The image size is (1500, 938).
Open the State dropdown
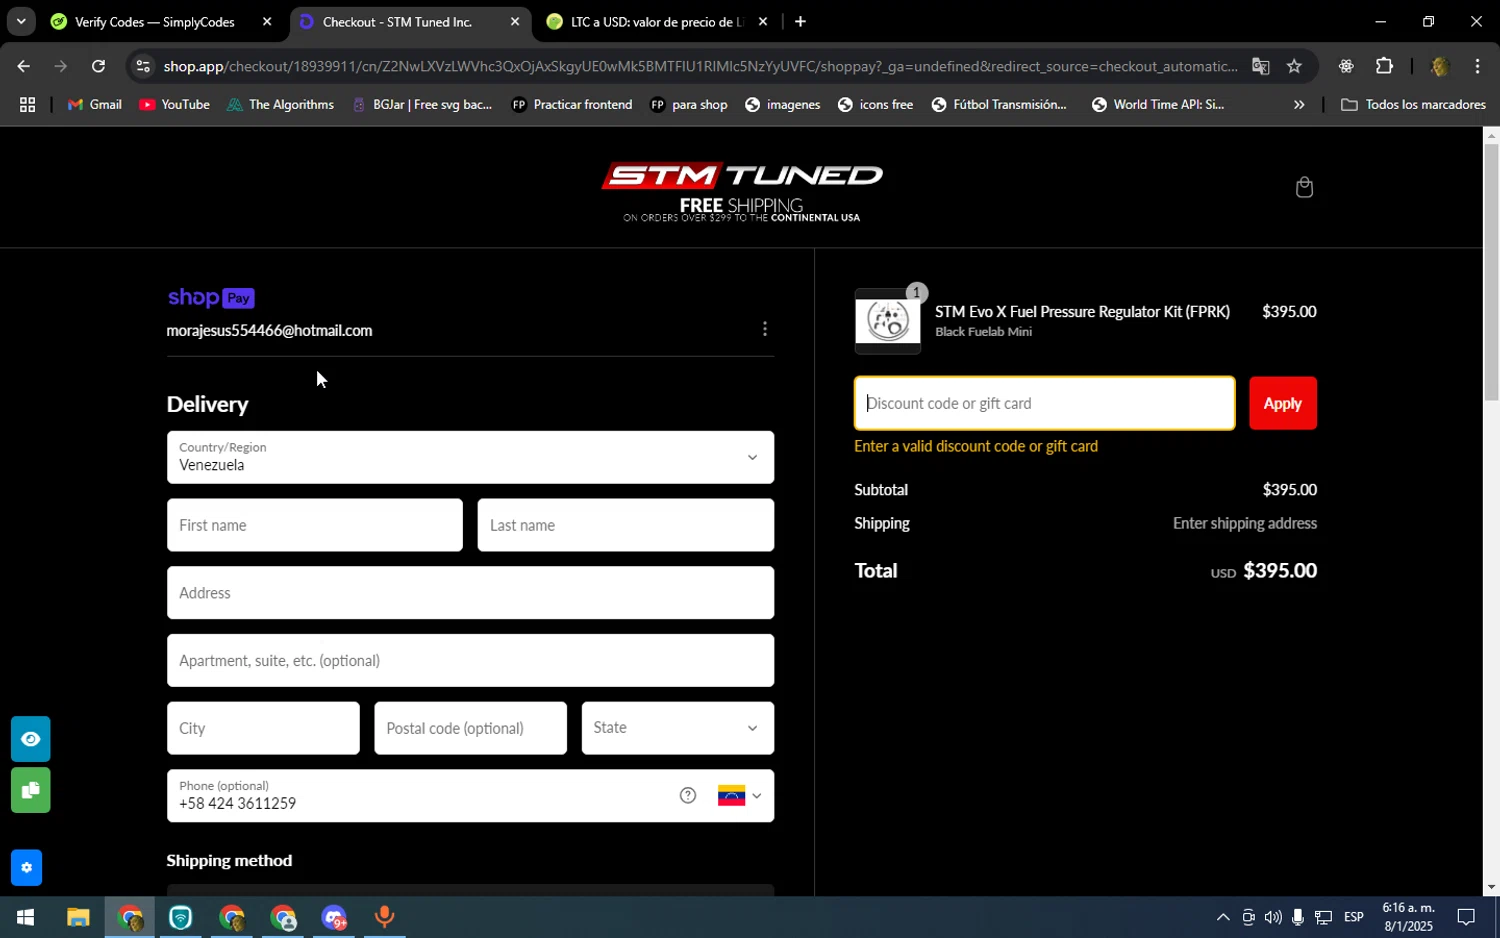[x=677, y=728]
